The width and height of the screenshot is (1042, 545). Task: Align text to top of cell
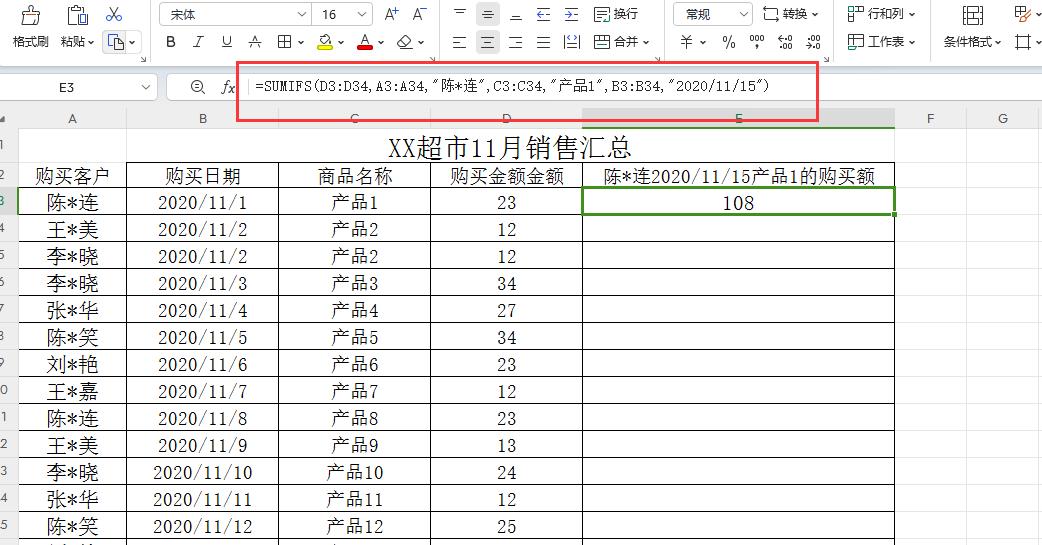tap(460, 14)
